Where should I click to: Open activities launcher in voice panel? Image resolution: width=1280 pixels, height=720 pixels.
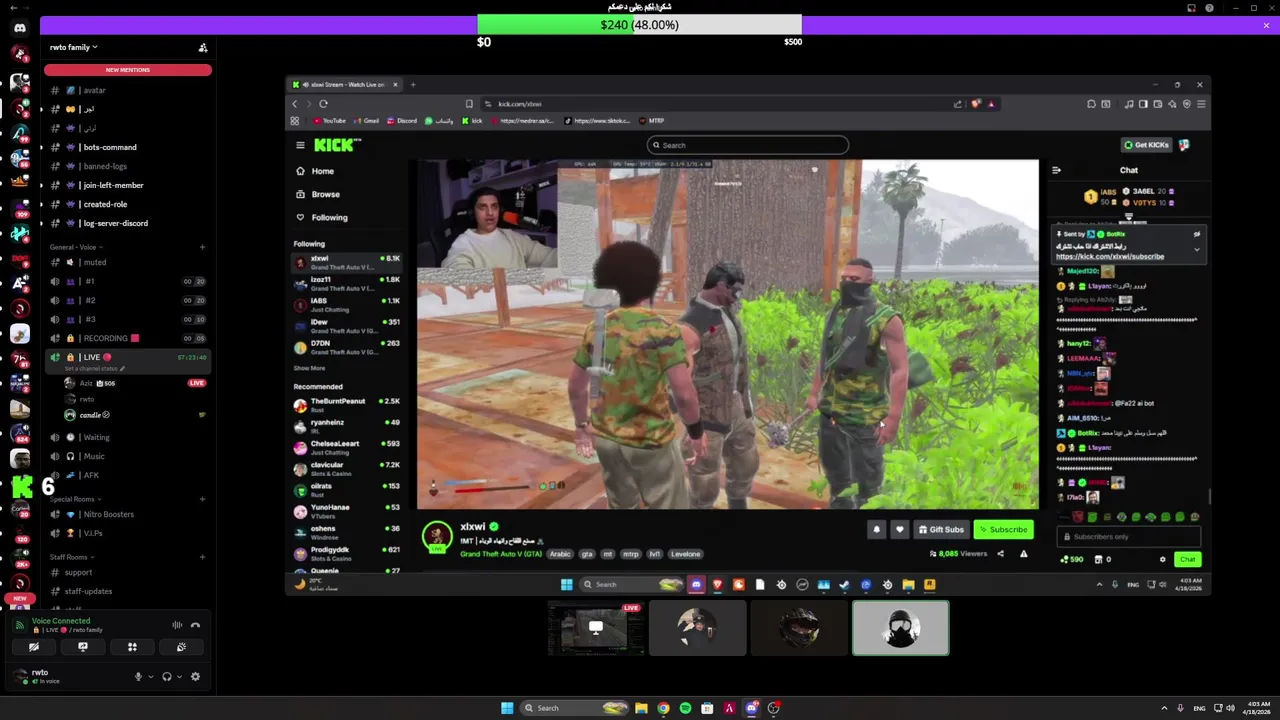(132, 647)
